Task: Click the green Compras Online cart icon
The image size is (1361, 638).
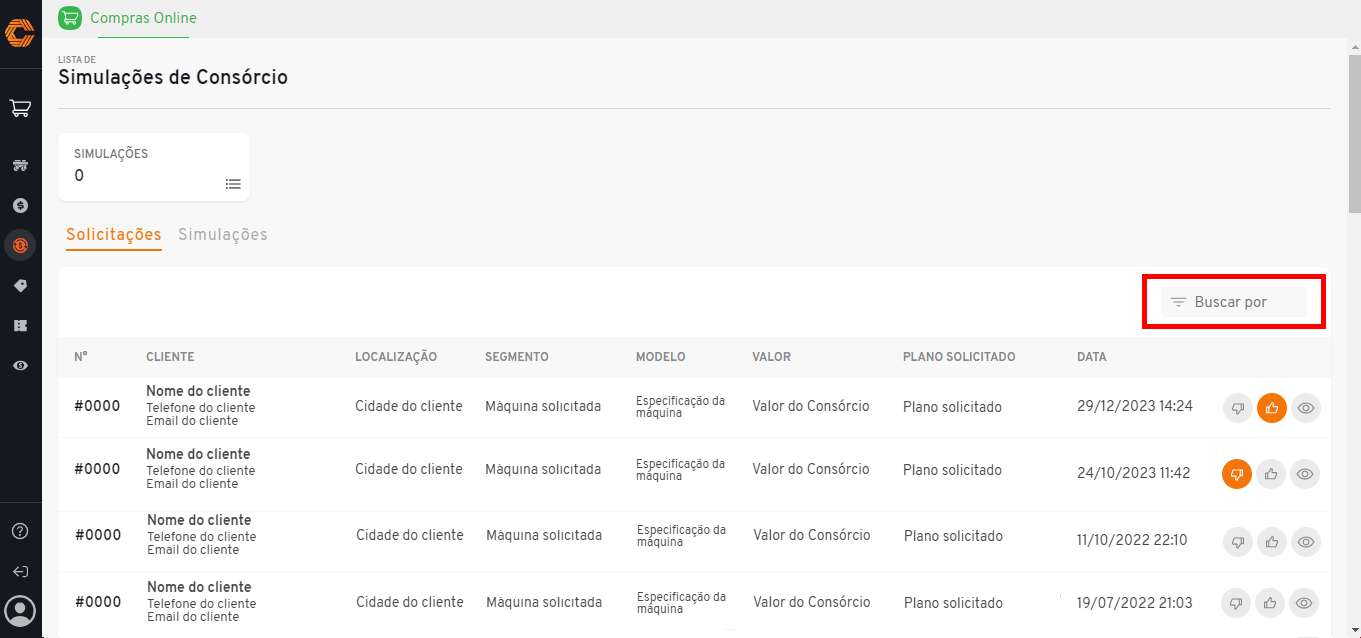Action: pos(70,17)
